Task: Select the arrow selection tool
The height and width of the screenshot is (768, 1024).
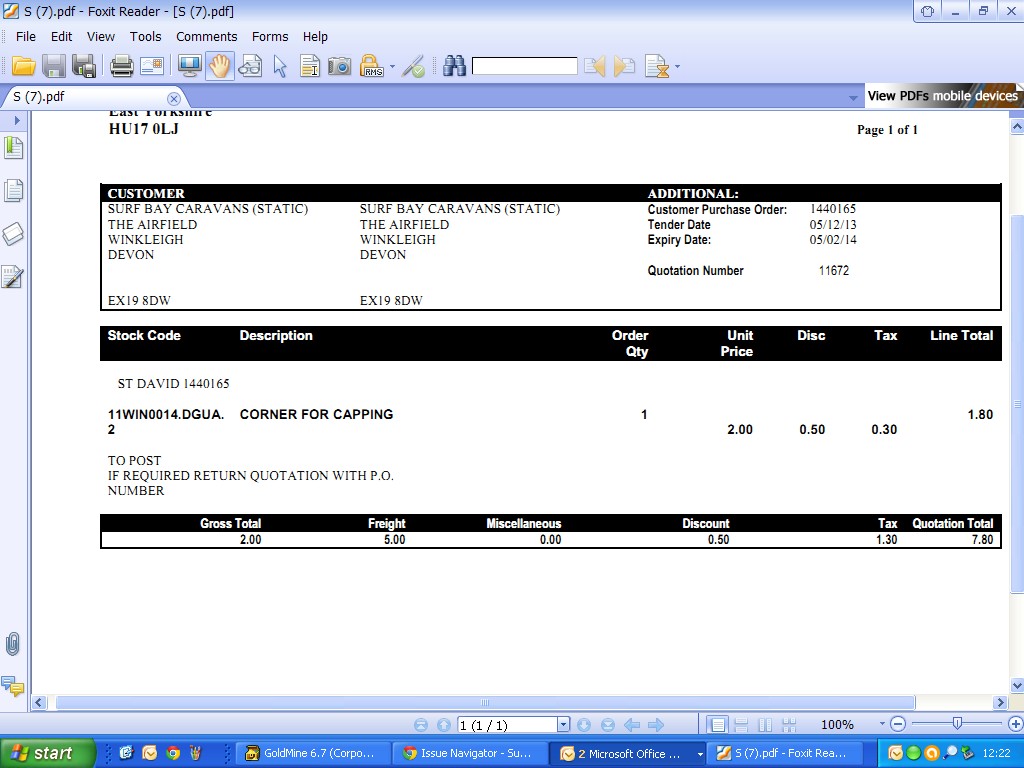Action: coord(280,67)
